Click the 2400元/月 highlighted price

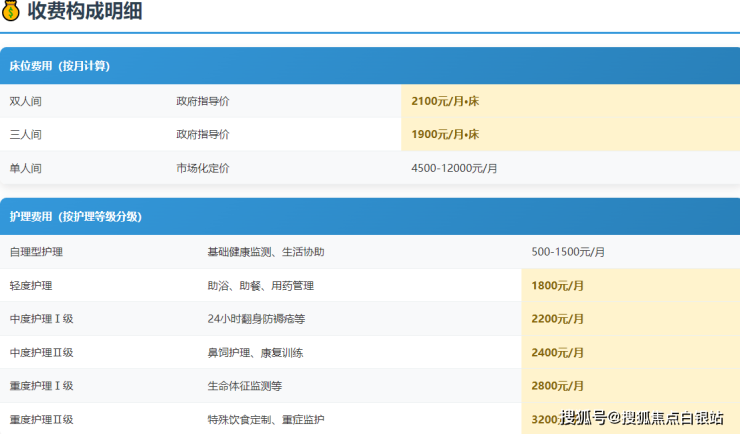[558, 352]
